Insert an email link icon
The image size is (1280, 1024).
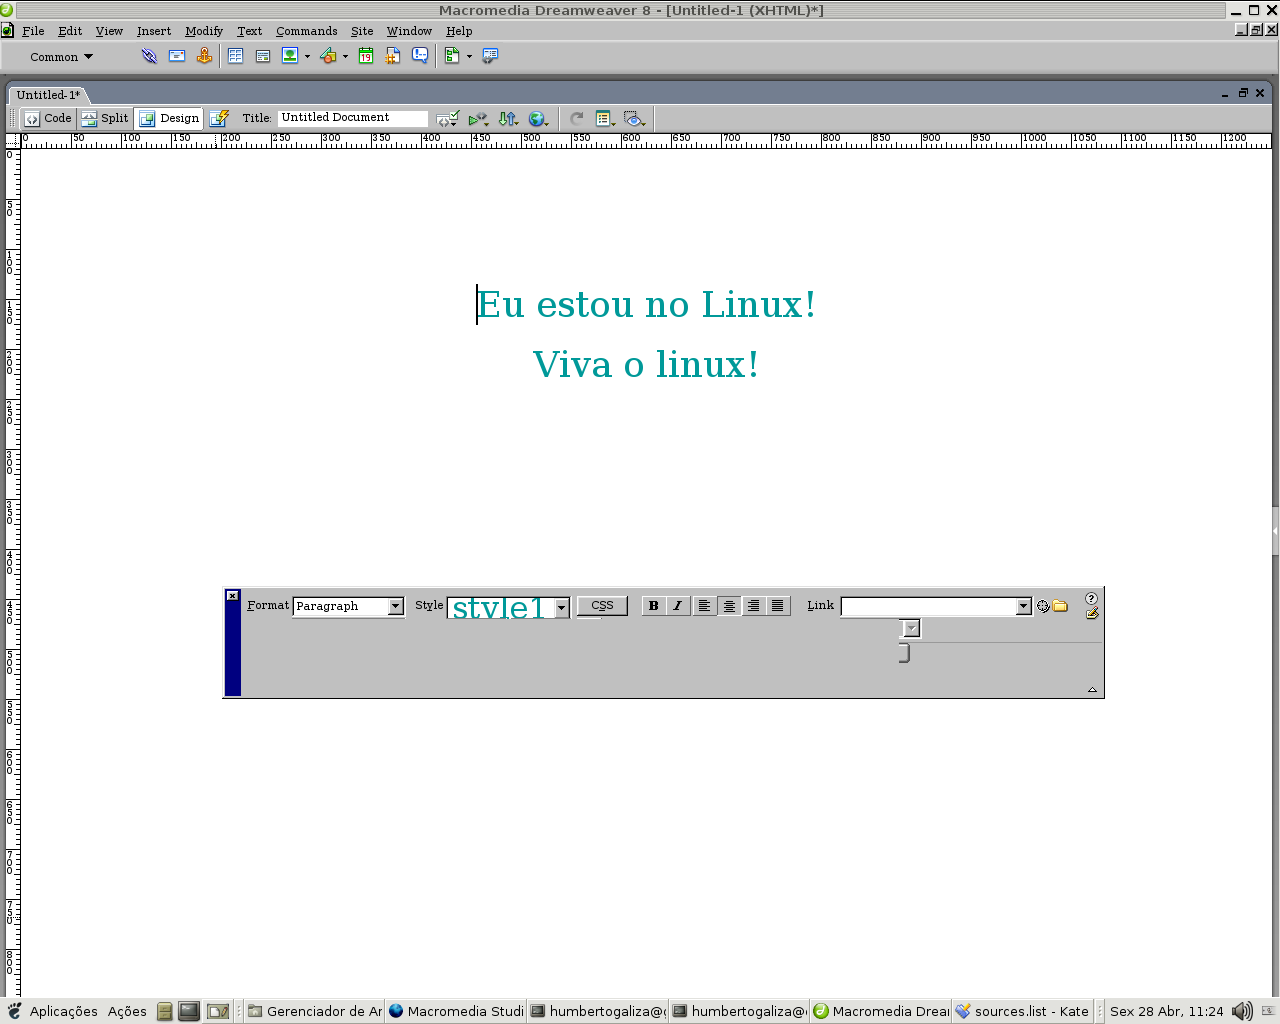click(x=177, y=56)
